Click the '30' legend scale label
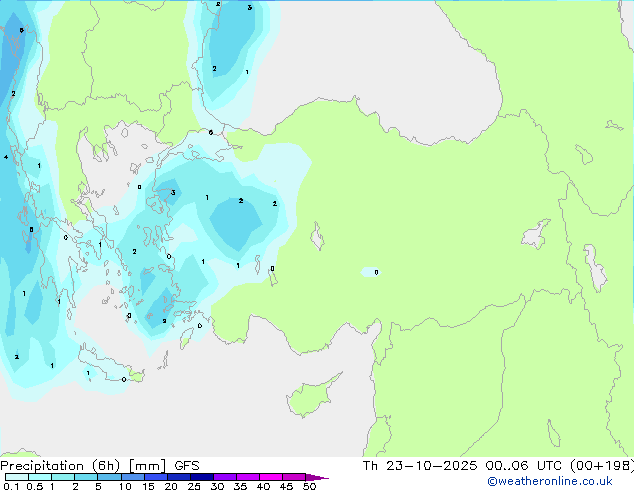The height and width of the screenshot is (490, 634). pyautogui.click(x=217, y=486)
